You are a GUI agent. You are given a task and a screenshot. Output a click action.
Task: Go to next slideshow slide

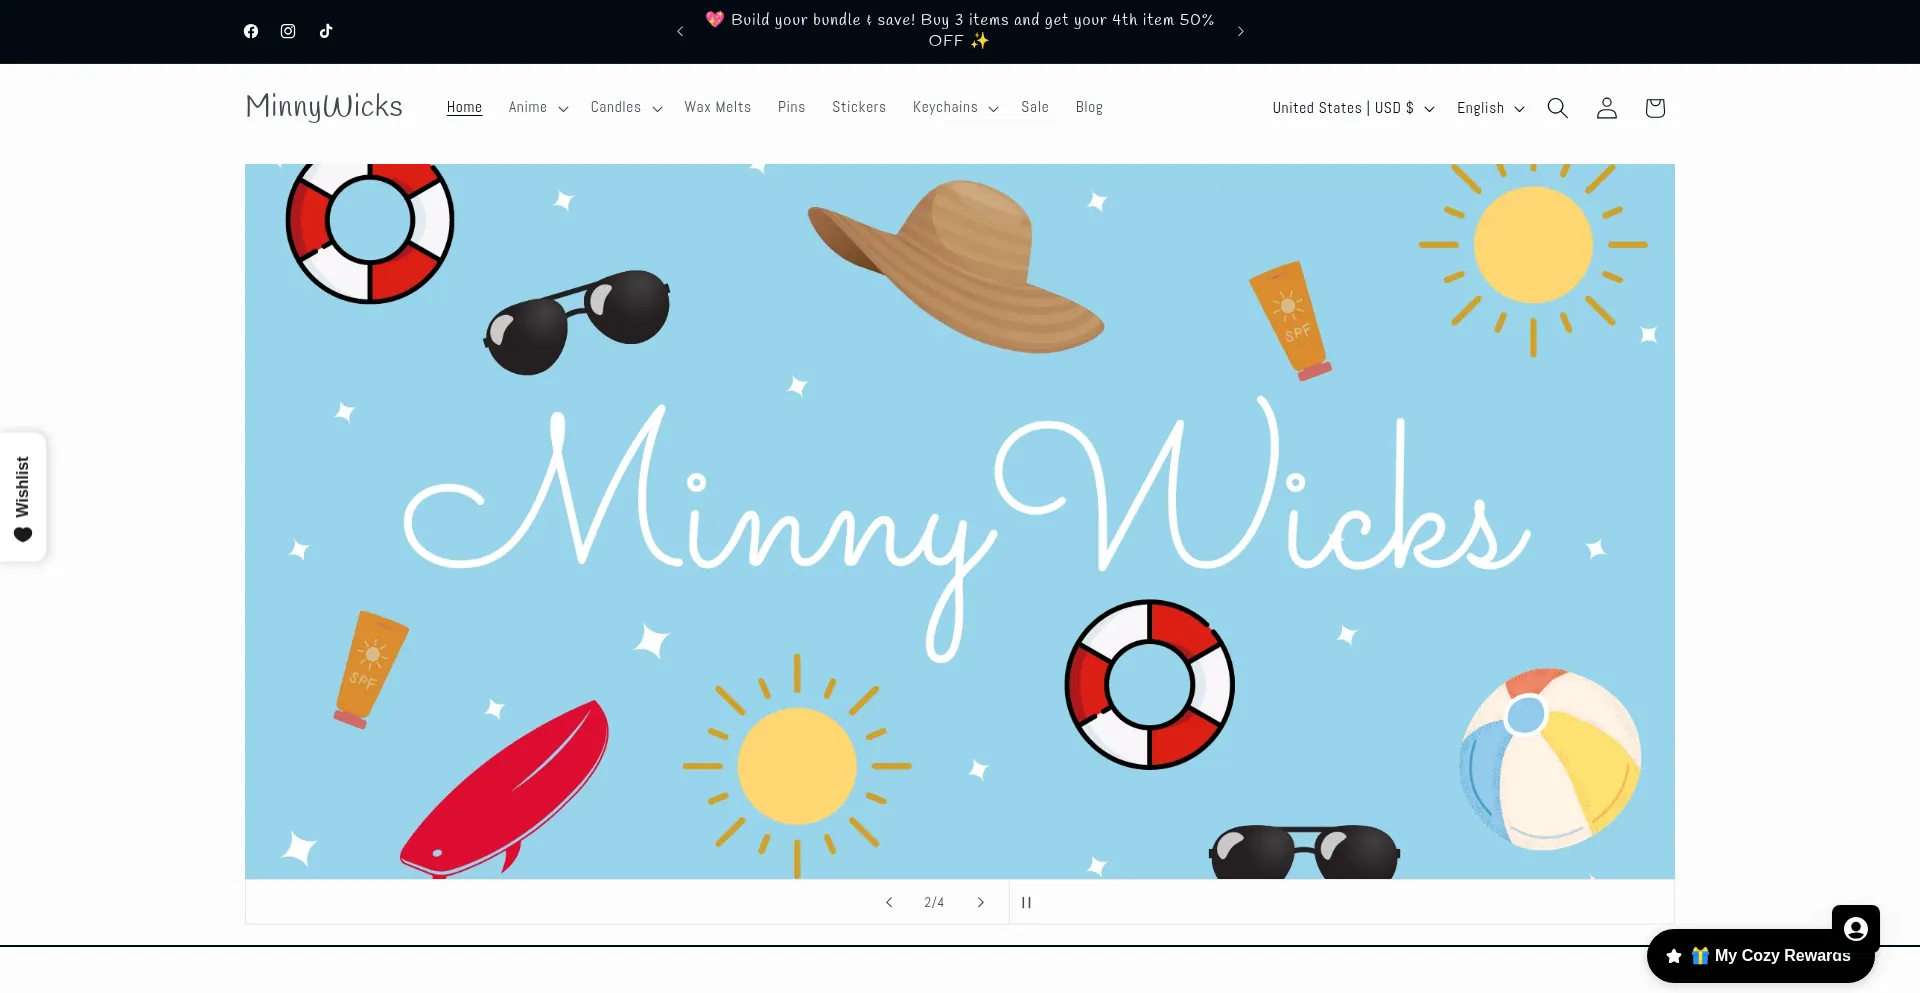click(981, 902)
